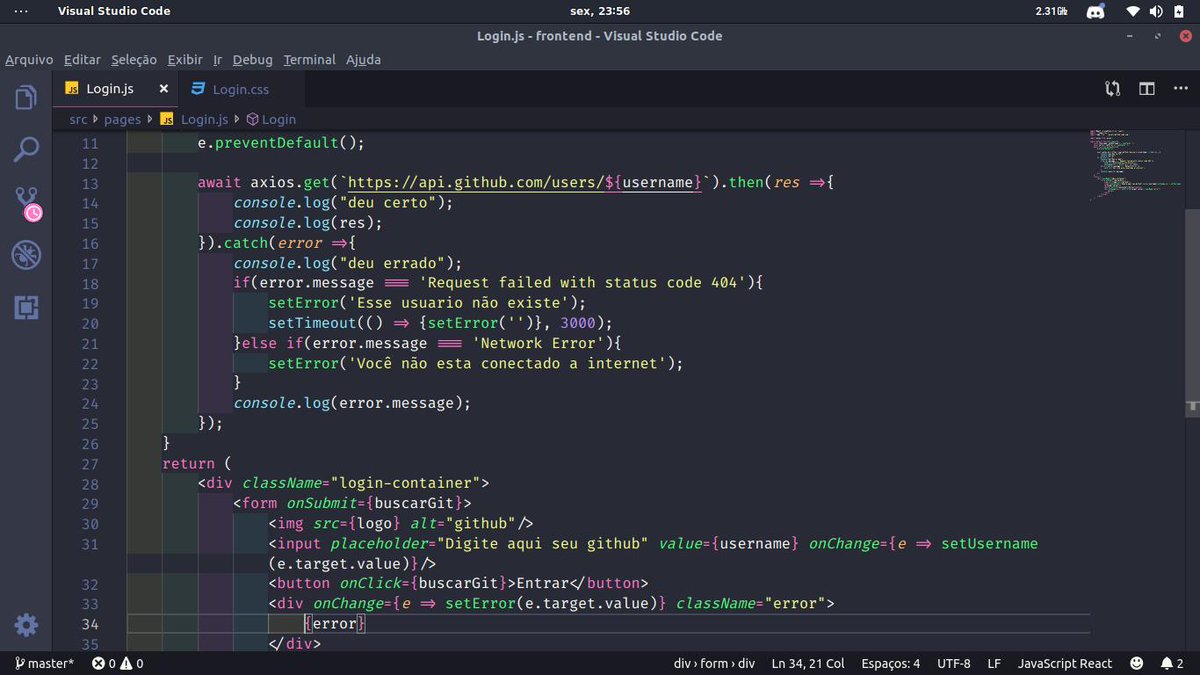This screenshot has height=675, width=1200.
Task: Open the editor More Actions ellipsis
Action: pyautogui.click(x=1179, y=88)
